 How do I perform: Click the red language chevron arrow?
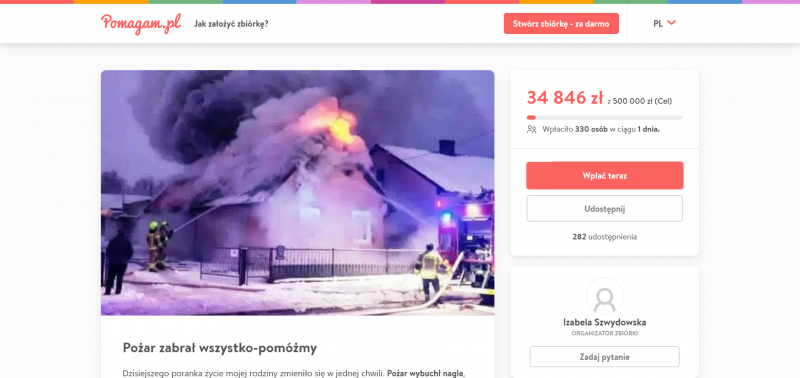tap(671, 22)
